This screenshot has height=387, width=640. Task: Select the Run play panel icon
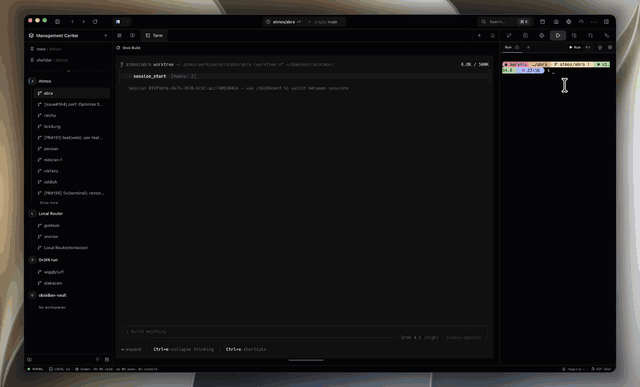click(558, 36)
